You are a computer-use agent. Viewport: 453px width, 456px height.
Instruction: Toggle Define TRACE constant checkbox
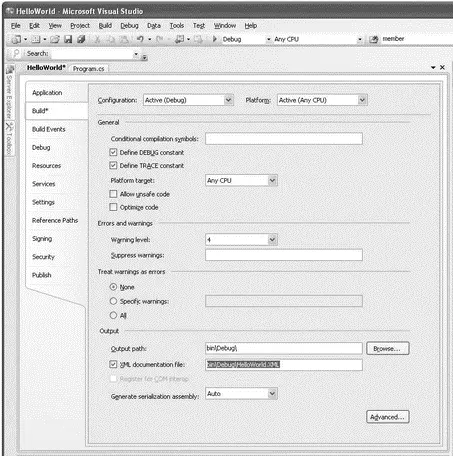tap(113, 165)
